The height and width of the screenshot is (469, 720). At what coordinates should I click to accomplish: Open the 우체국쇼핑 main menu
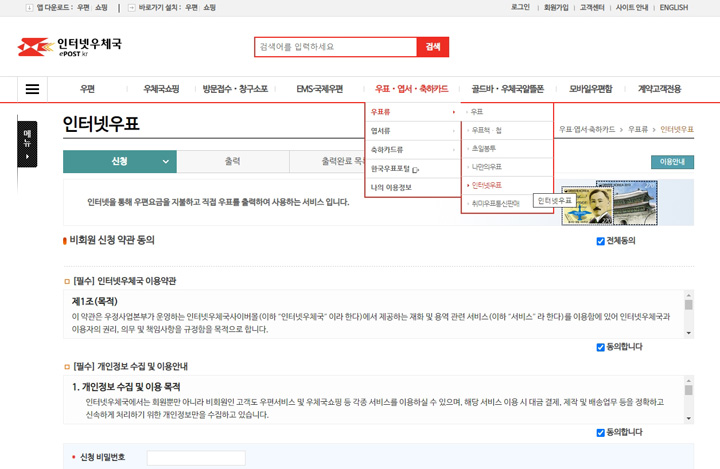(x=161, y=89)
